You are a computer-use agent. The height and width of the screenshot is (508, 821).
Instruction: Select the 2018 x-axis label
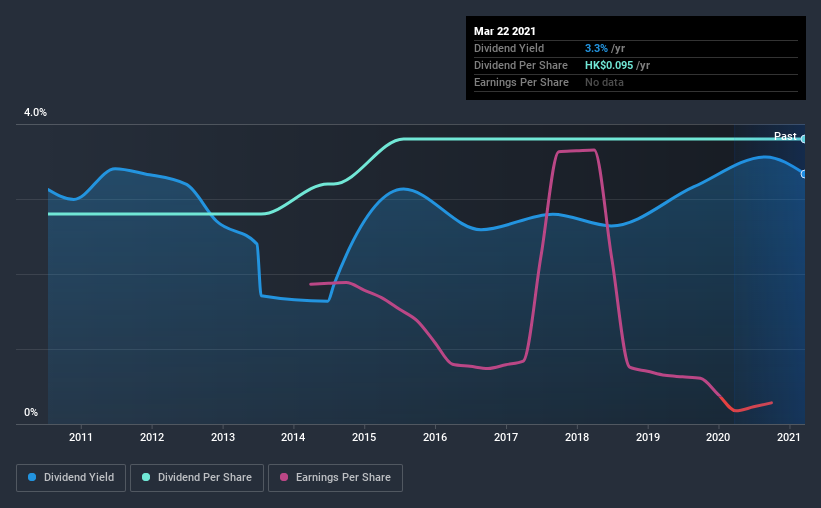pyautogui.click(x=577, y=437)
